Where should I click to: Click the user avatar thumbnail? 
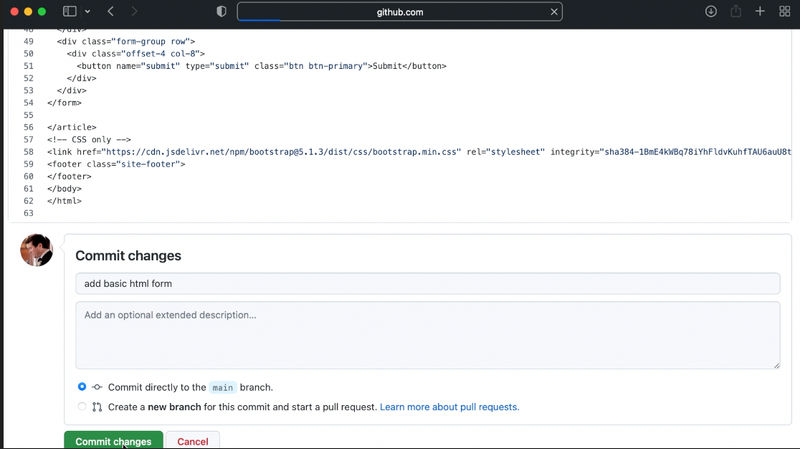pos(36,250)
